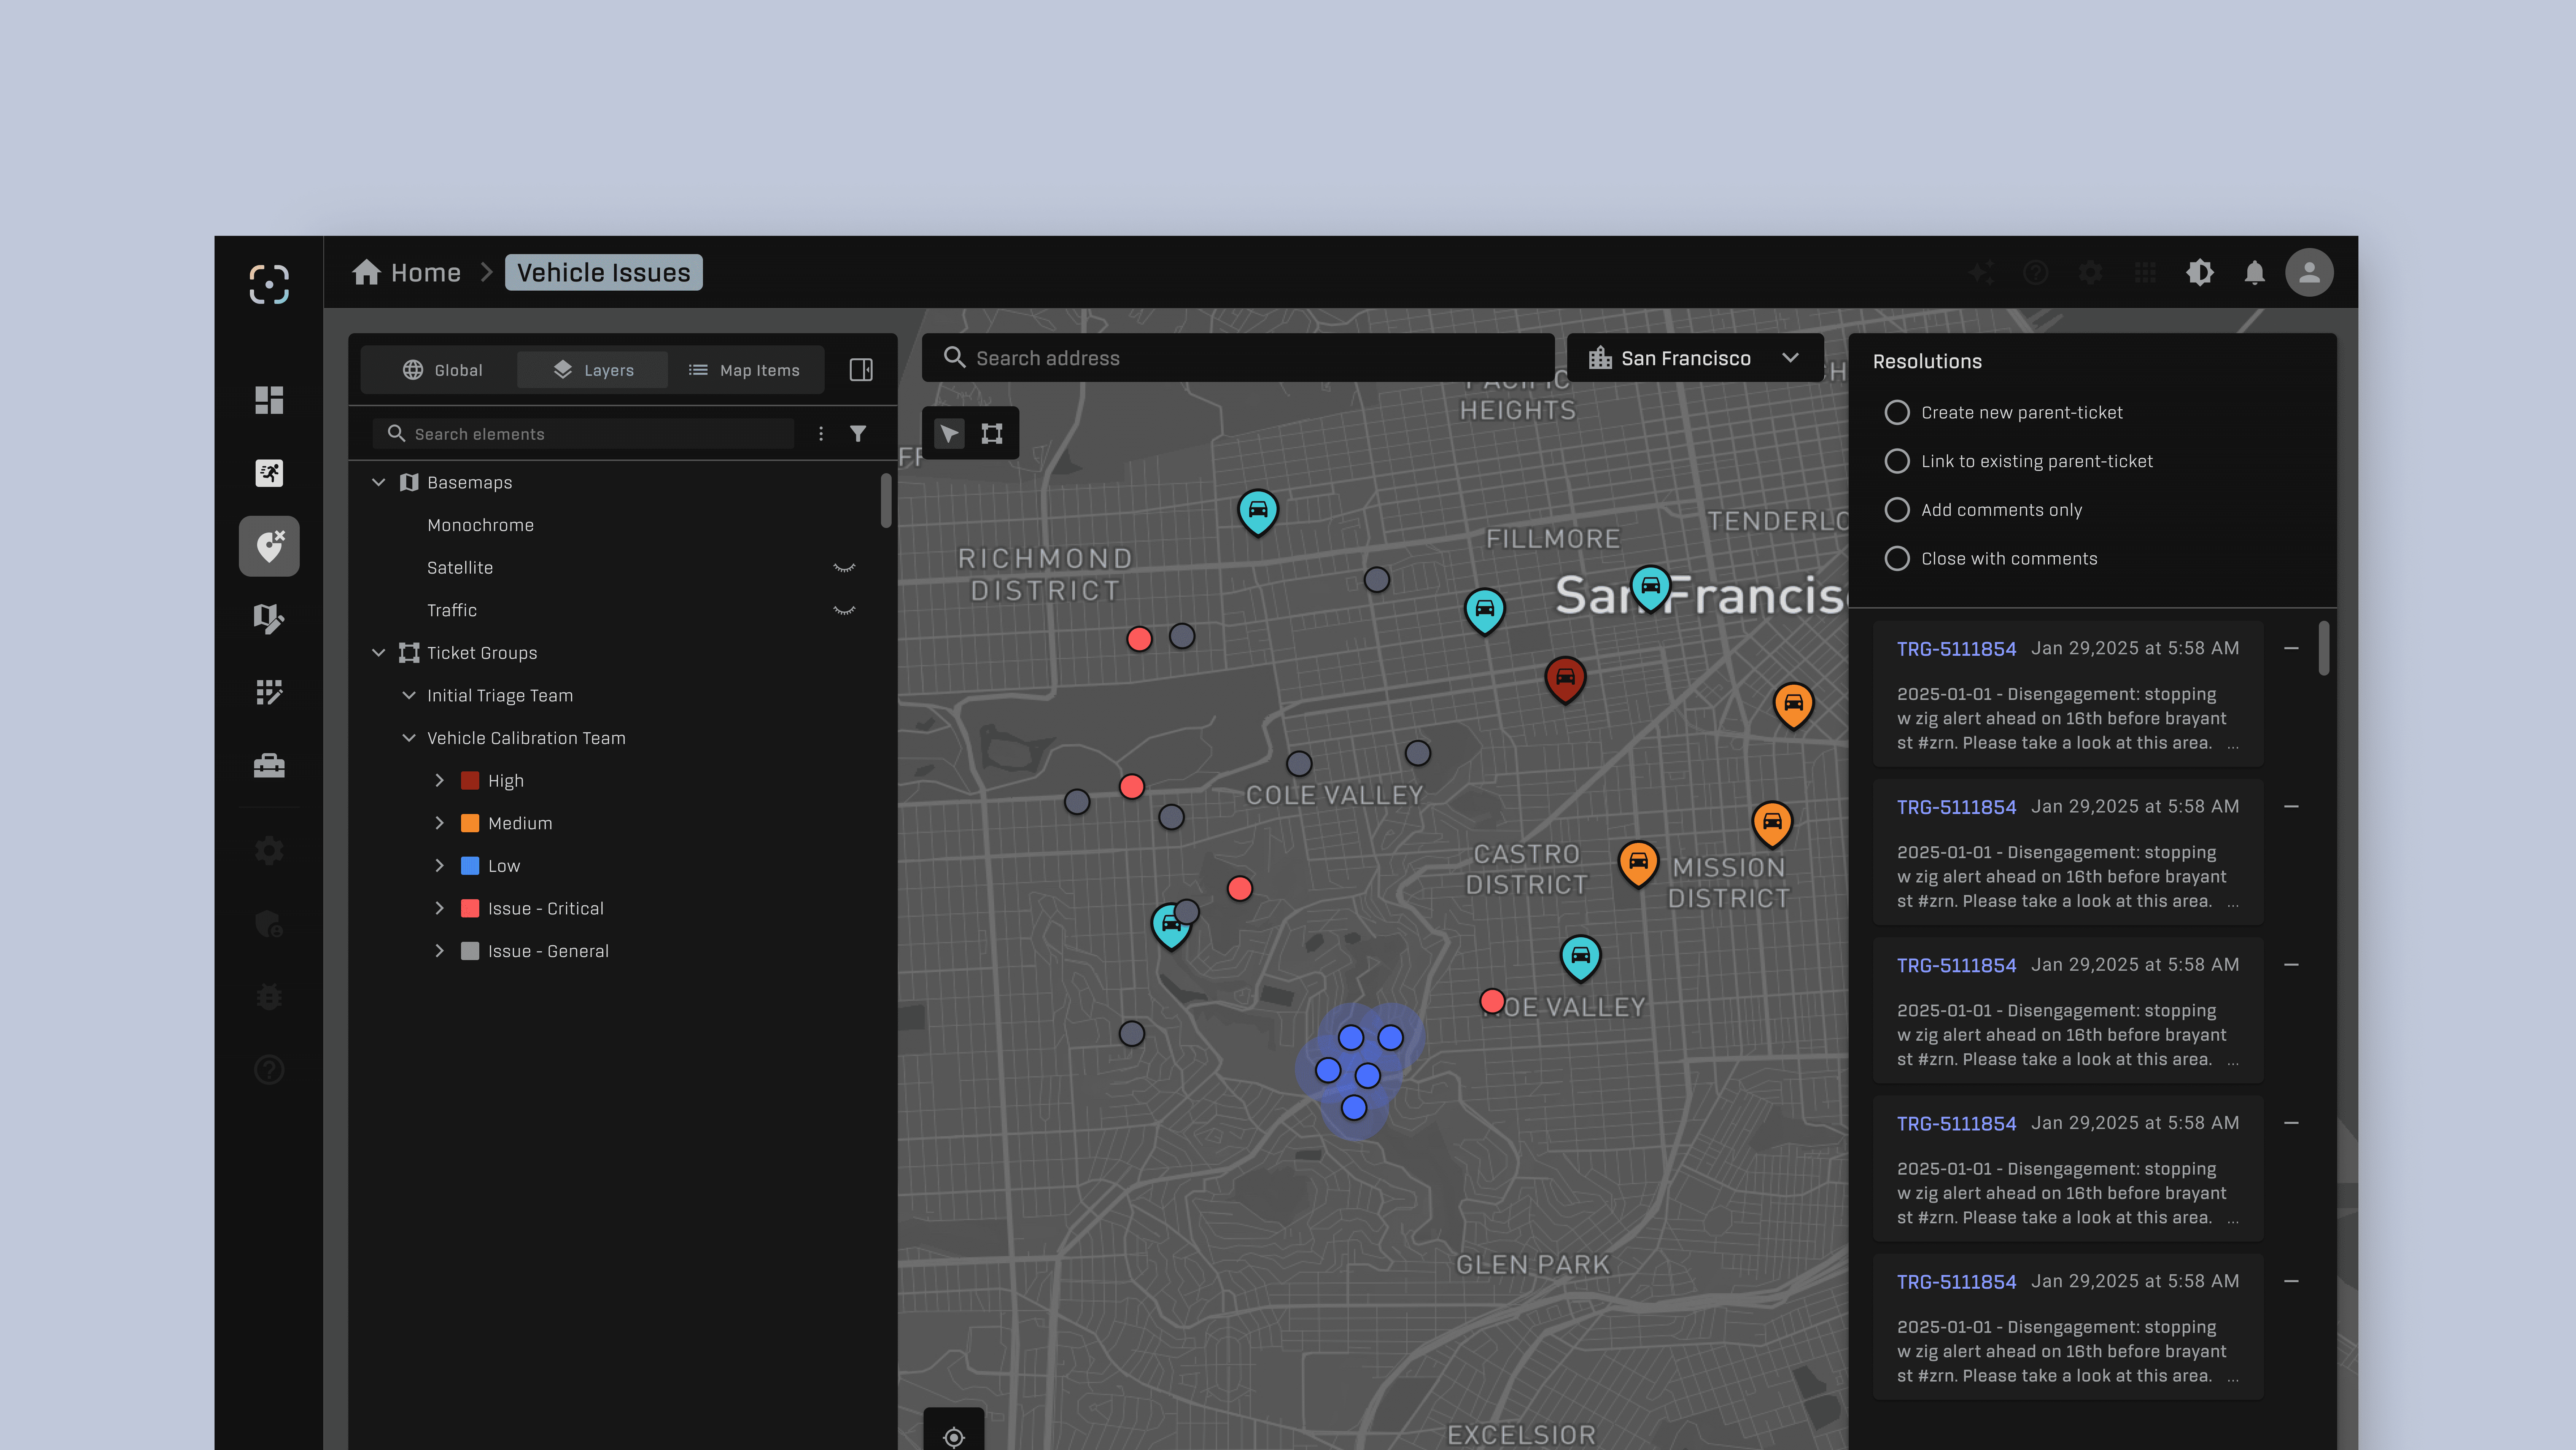Open the running-figure activity sidebar icon
The height and width of the screenshot is (1450, 2576).
269,473
